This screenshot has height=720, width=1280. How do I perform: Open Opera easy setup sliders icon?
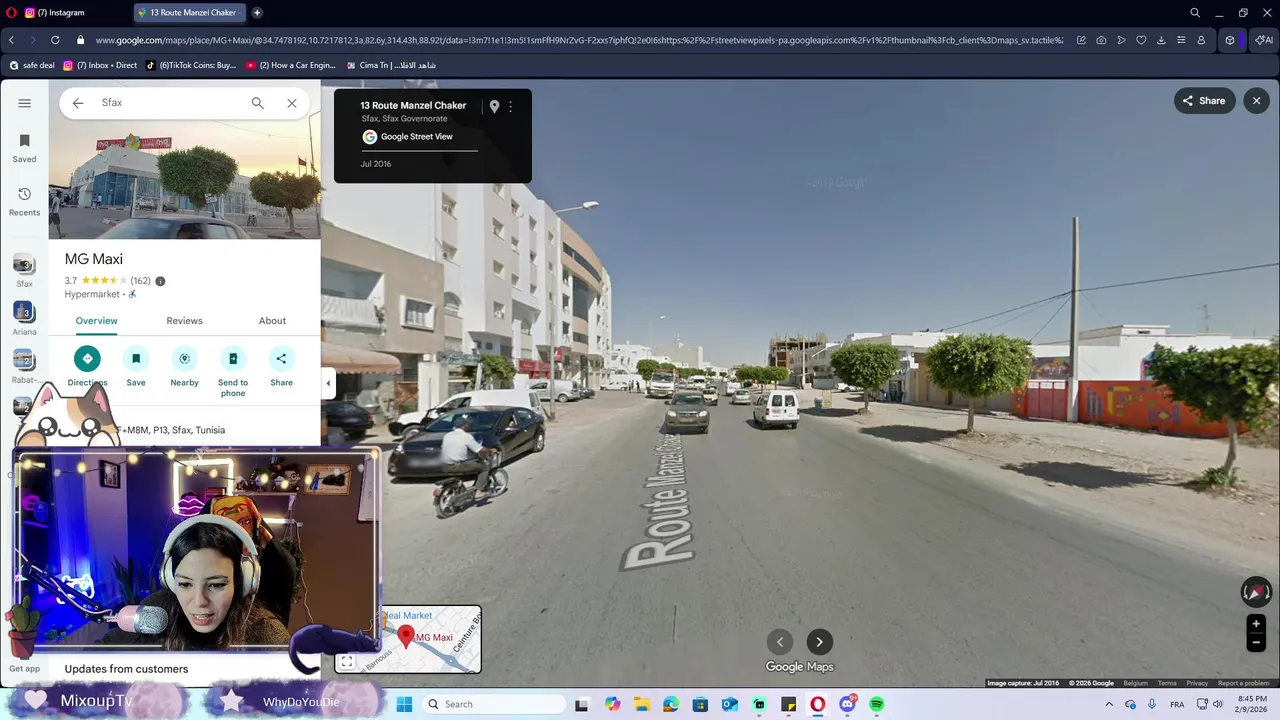tap(1181, 40)
